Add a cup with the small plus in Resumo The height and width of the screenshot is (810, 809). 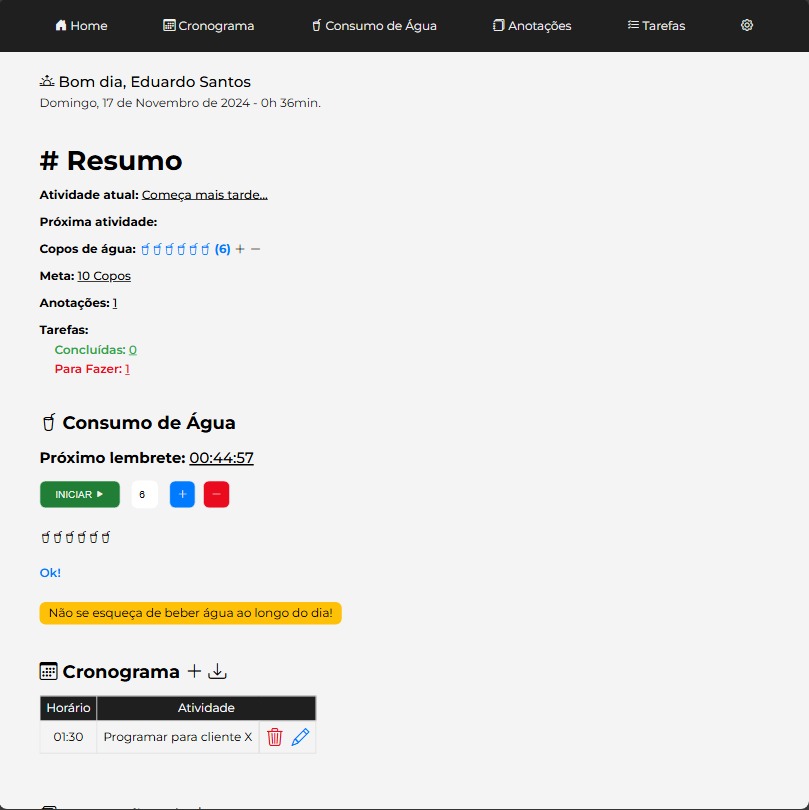[240, 249]
